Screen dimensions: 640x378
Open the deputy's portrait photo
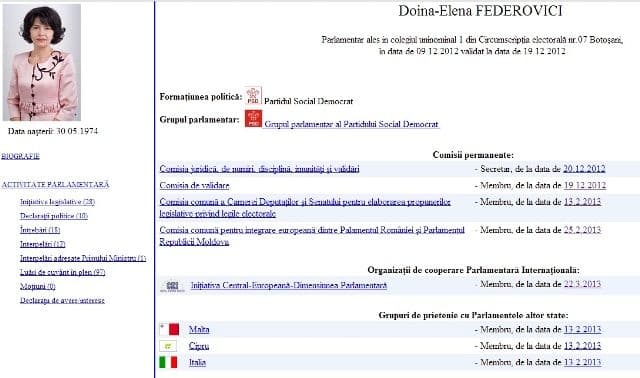pos(42,62)
